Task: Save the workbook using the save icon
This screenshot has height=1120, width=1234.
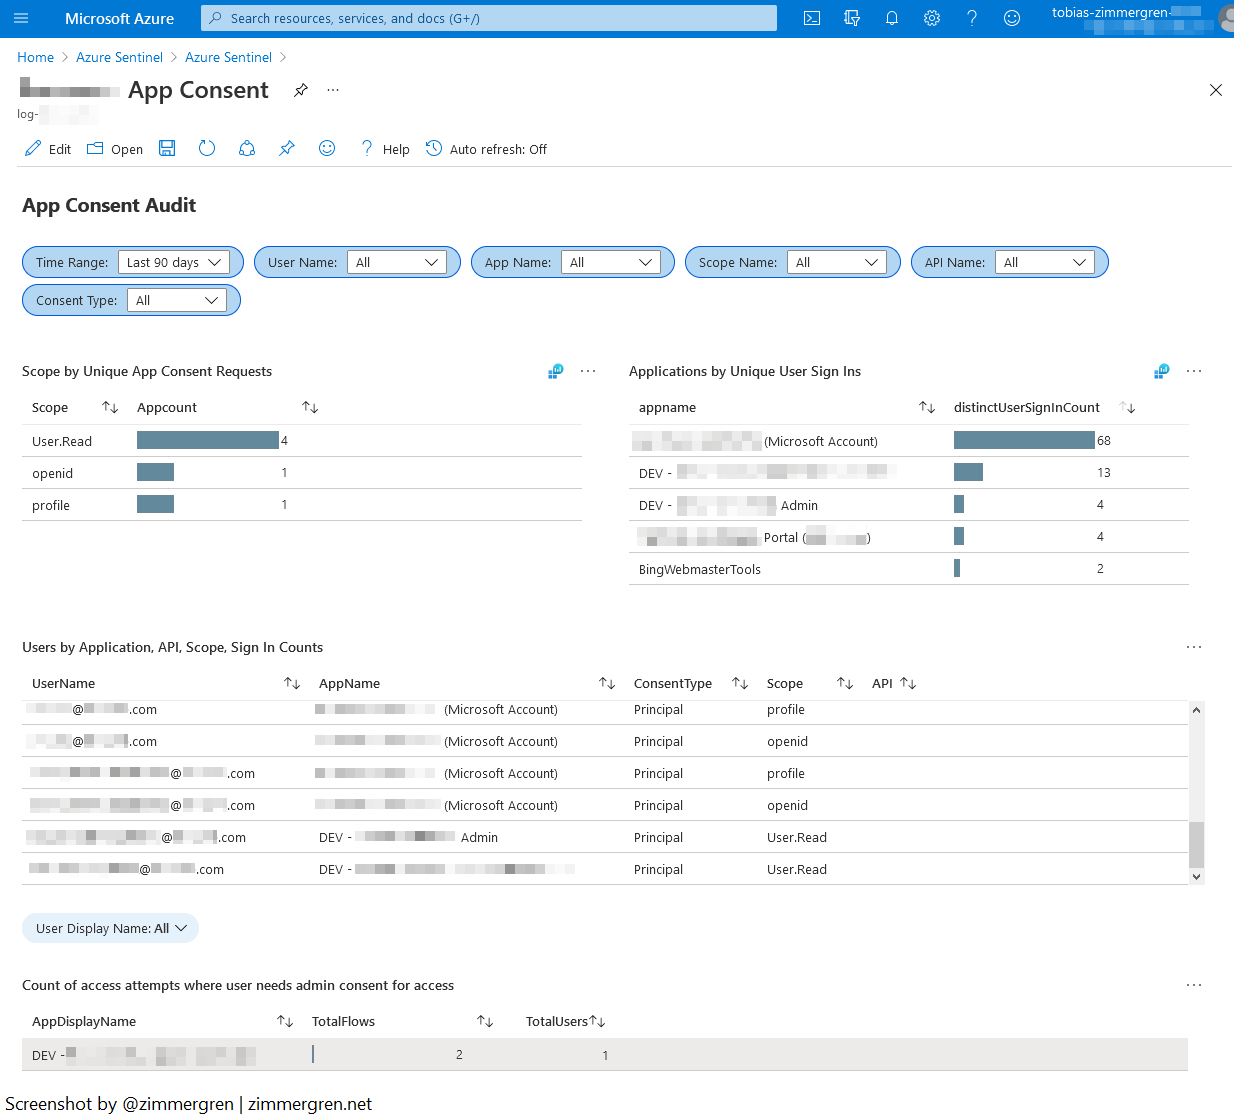Action: tap(167, 148)
